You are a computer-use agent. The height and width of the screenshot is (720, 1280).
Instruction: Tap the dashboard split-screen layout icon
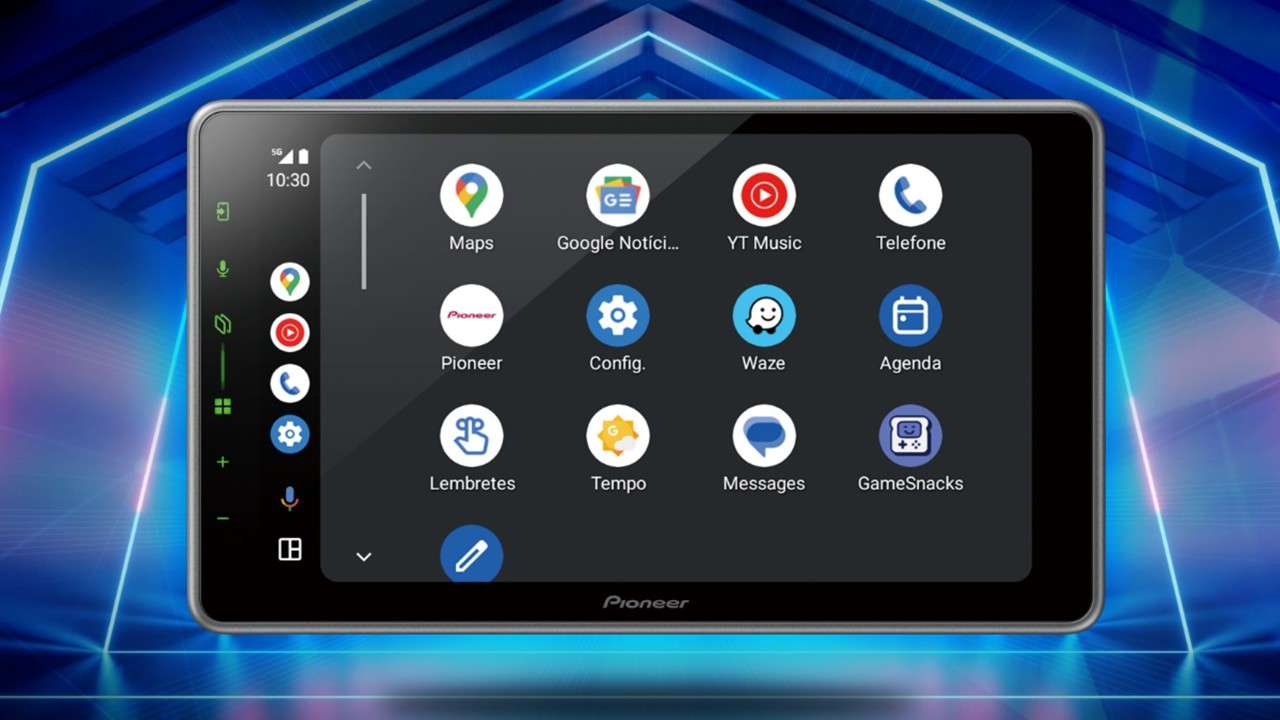[290, 549]
